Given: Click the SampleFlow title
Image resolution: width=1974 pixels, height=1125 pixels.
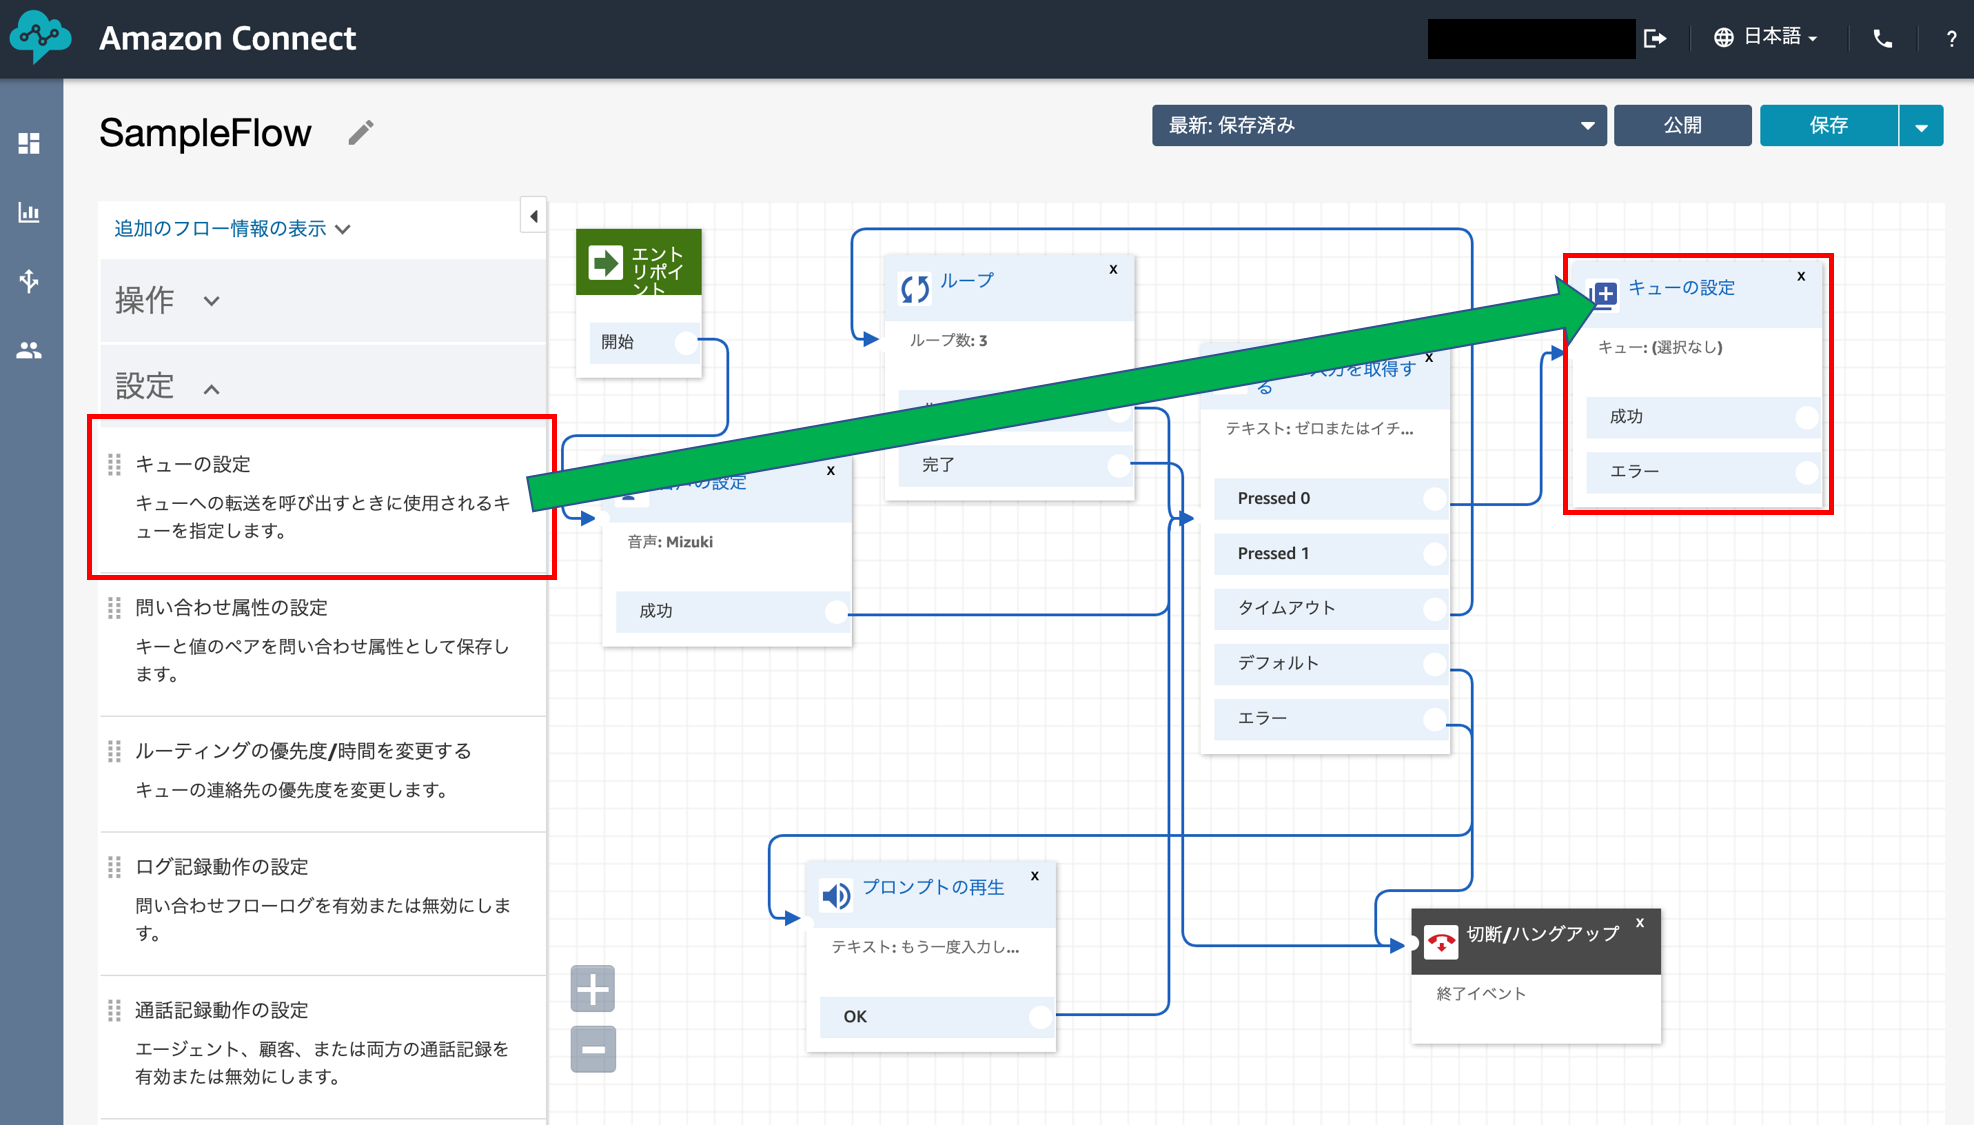Looking at the screenshot, I should tap(205, 132).
